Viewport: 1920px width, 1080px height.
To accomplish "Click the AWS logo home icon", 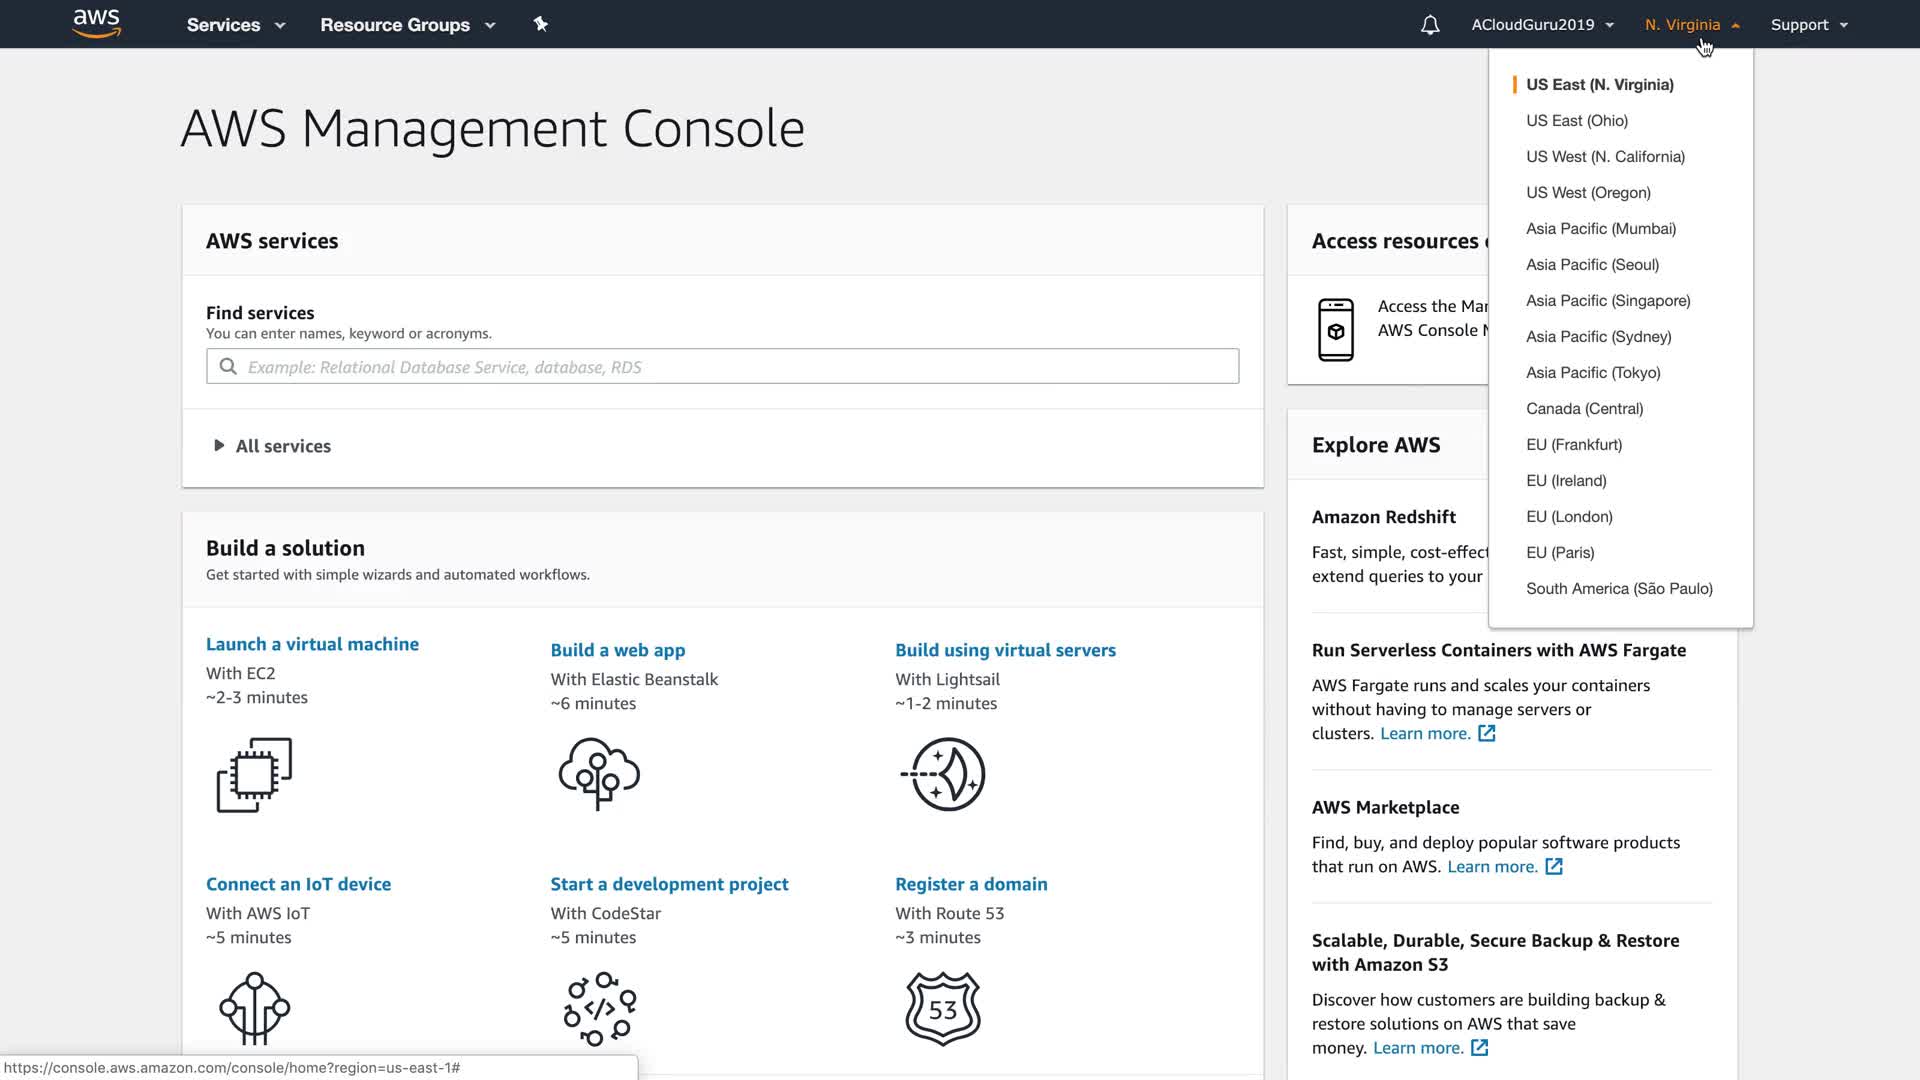I will pos(97,24).
